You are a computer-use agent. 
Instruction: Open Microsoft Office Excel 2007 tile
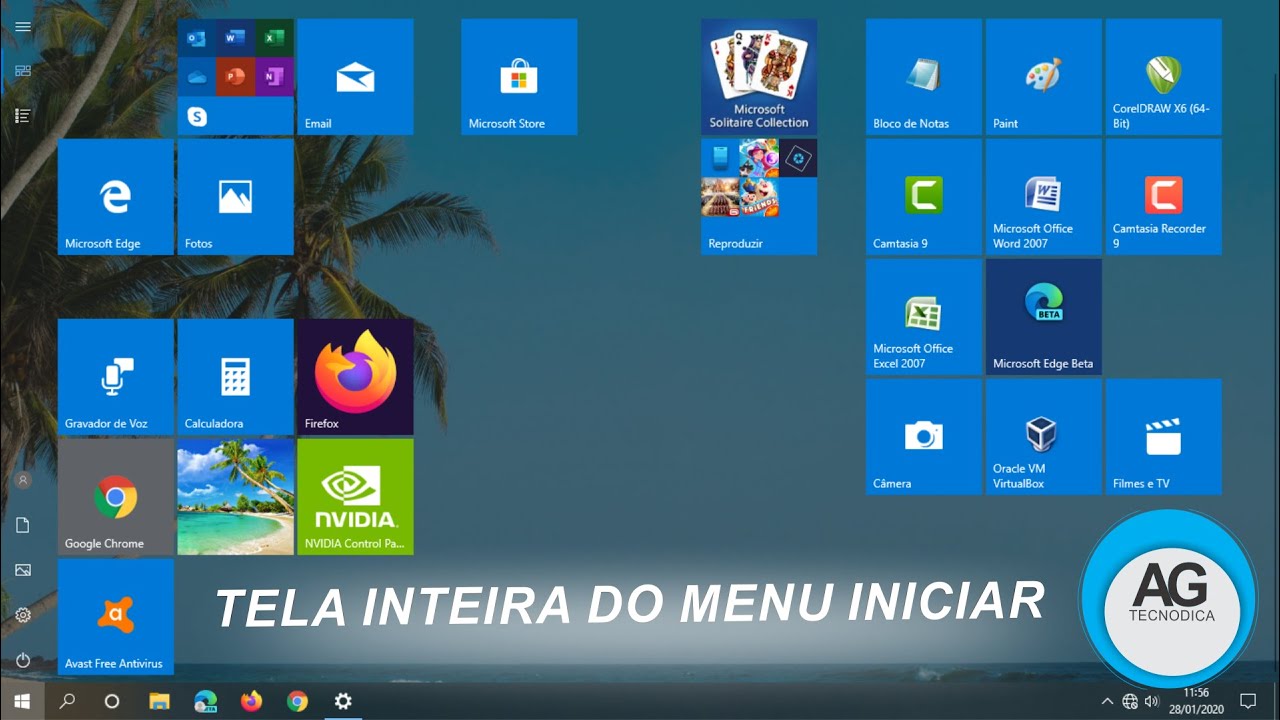click(x=923, y=317)
